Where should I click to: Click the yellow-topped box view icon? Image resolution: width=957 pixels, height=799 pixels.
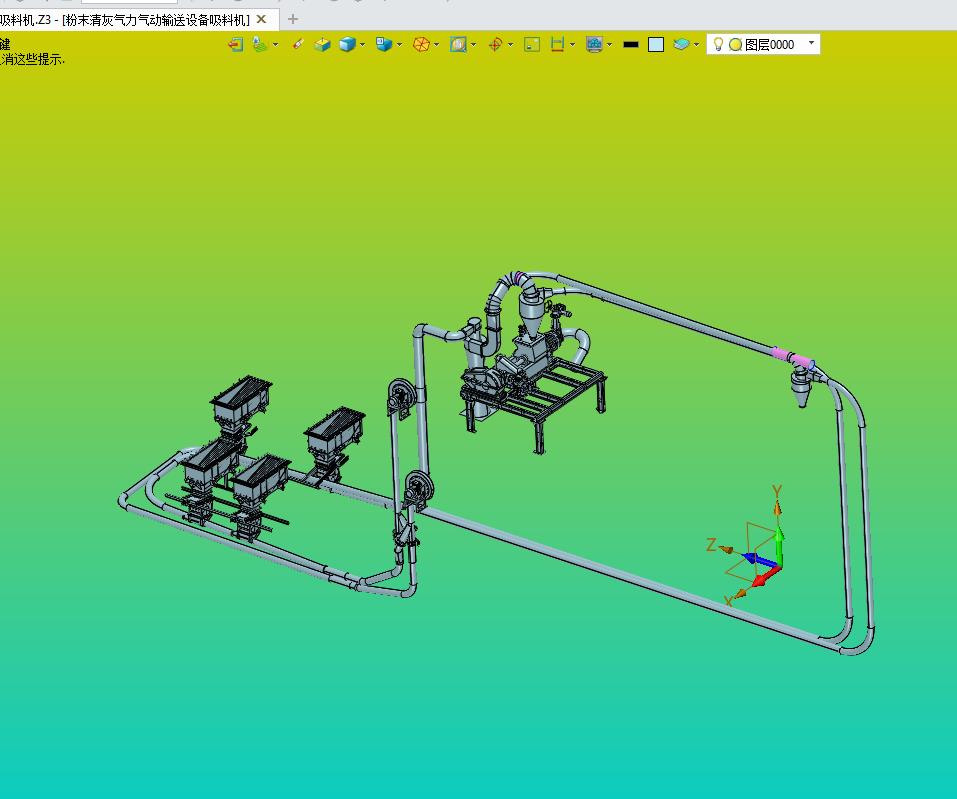322,44
